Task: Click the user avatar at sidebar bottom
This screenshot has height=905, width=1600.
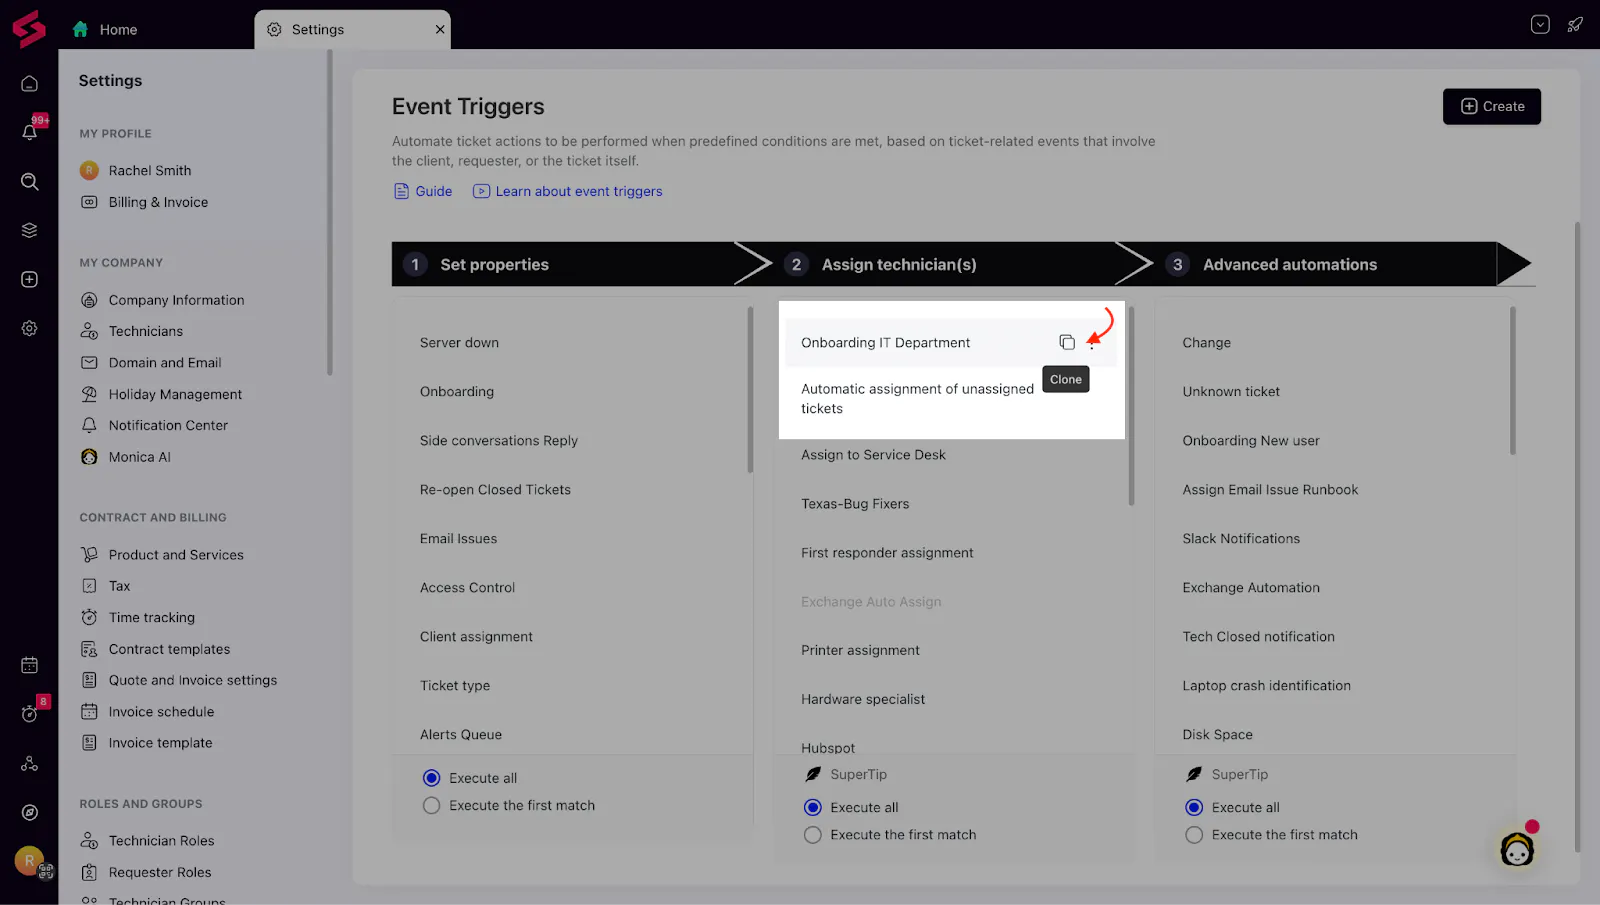Action: 29,859
